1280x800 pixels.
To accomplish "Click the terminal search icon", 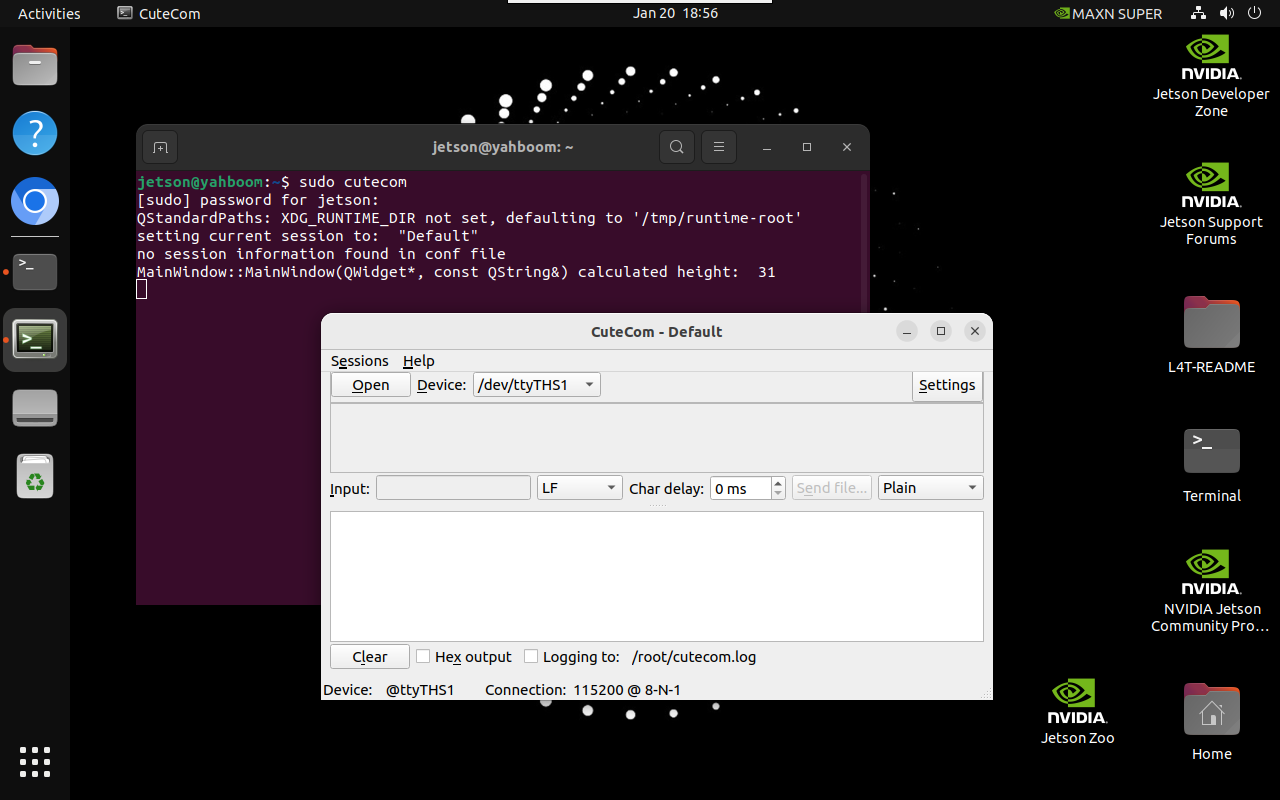I will 677,147.
